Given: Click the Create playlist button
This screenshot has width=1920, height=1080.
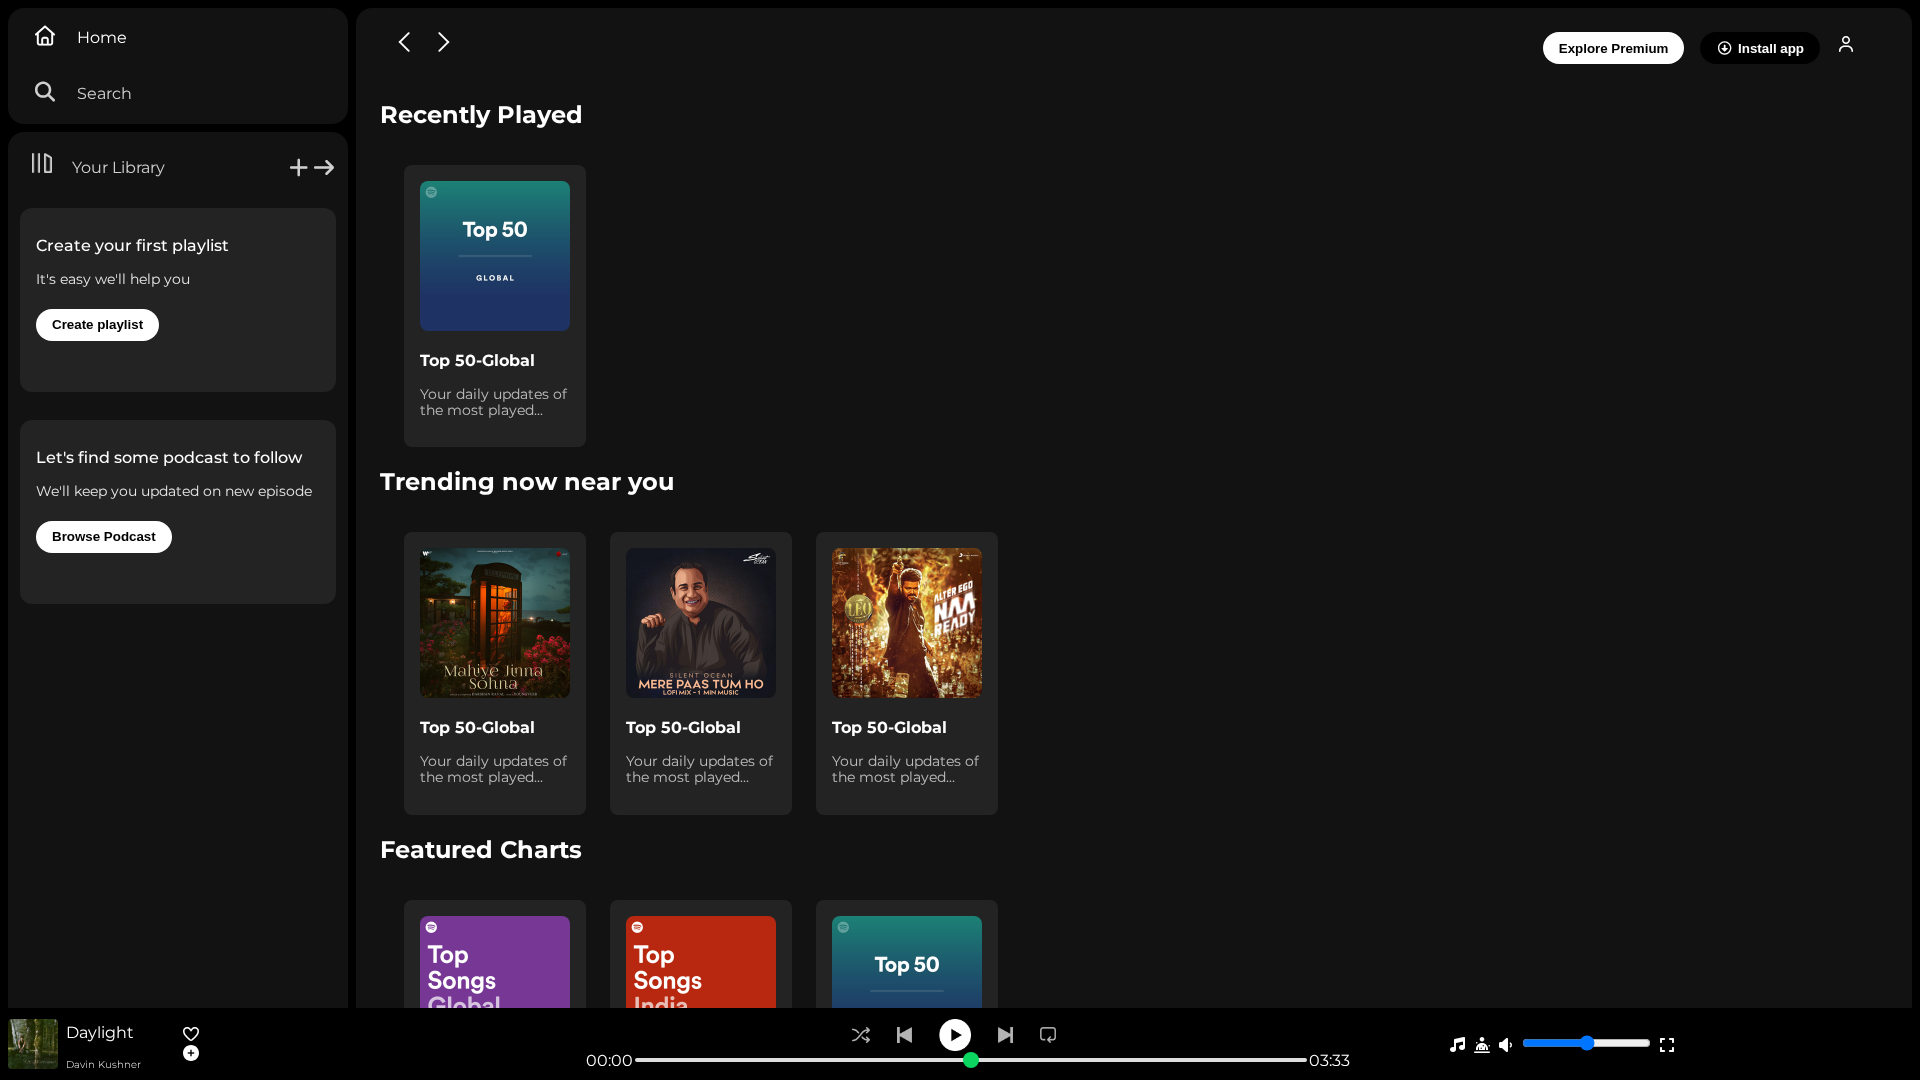Looking at the screenshot, I should point(97,325).
